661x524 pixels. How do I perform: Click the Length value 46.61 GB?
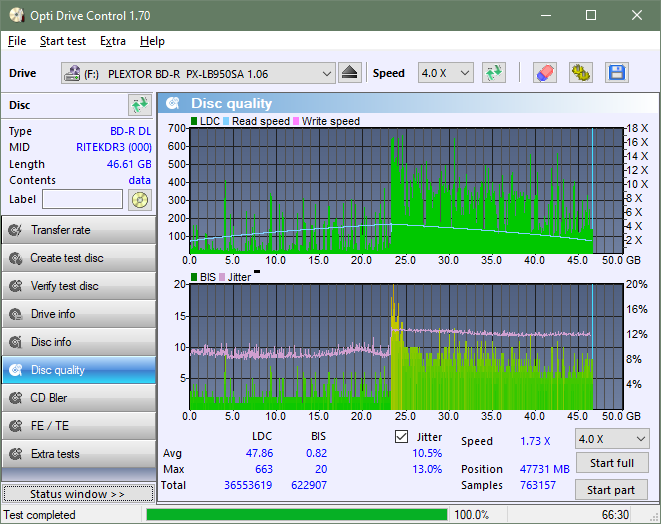point(129,164)
